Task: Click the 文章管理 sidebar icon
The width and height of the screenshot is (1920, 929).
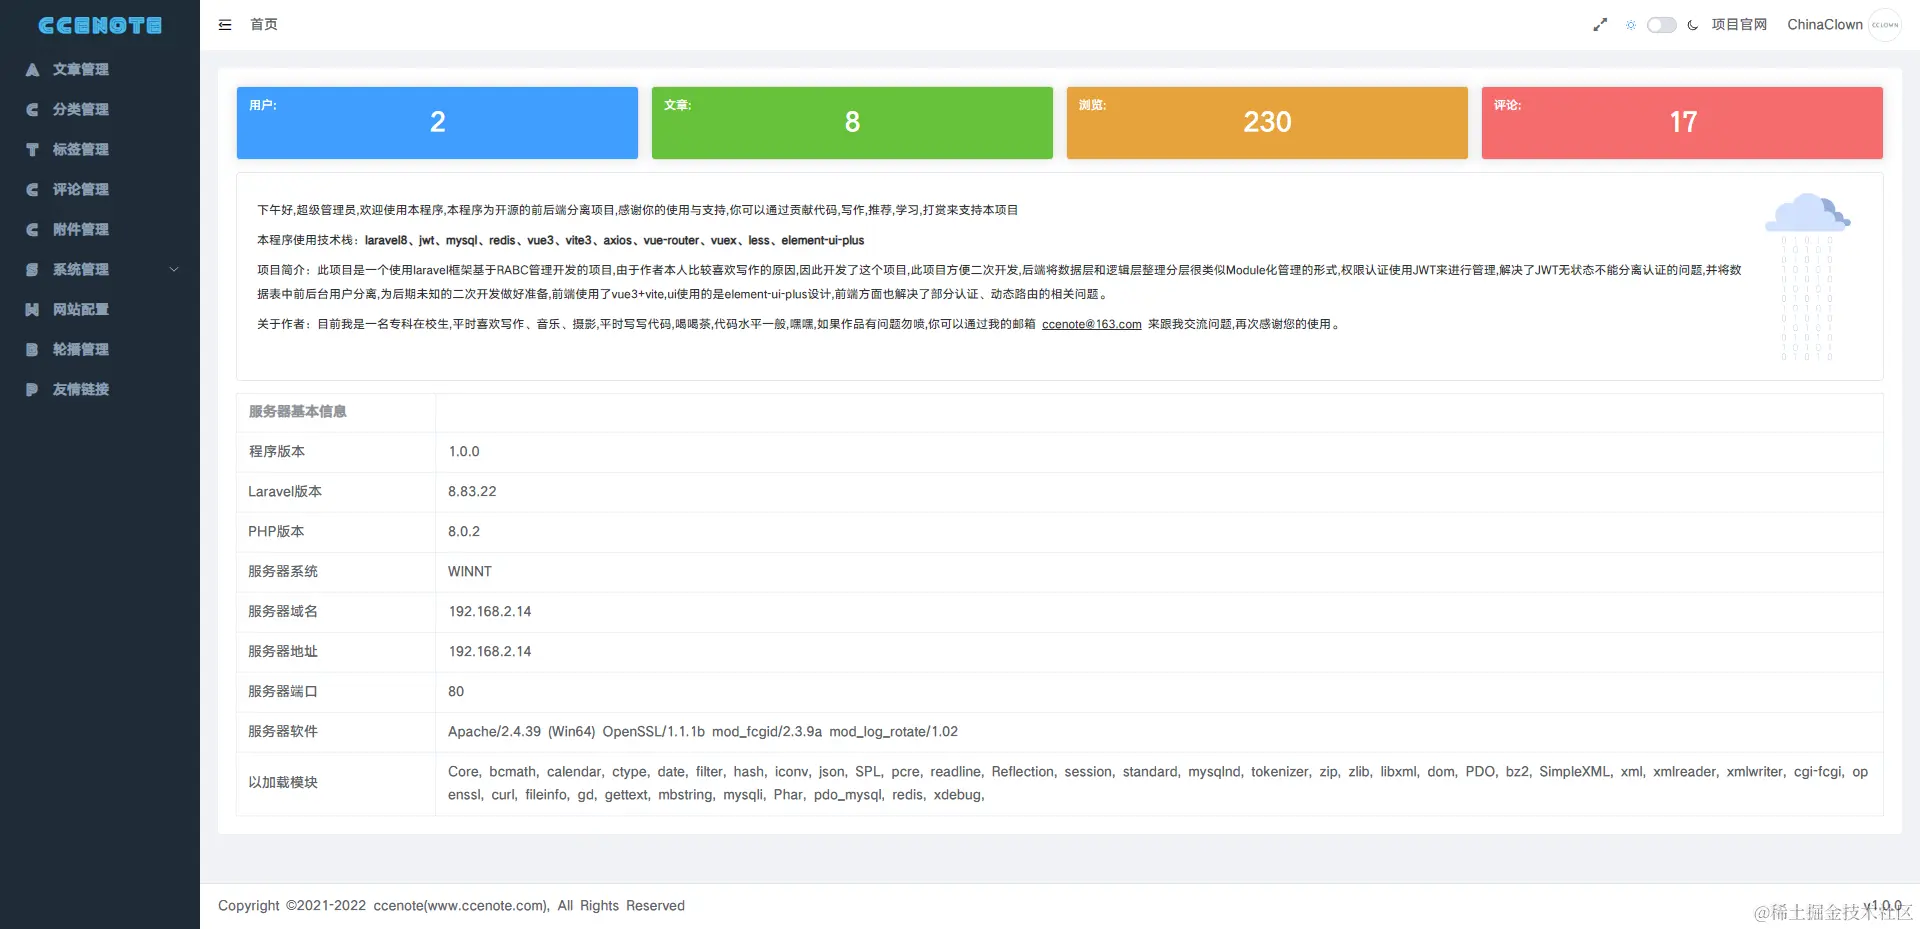Action: pyautogui.click(x=32, y=69)
